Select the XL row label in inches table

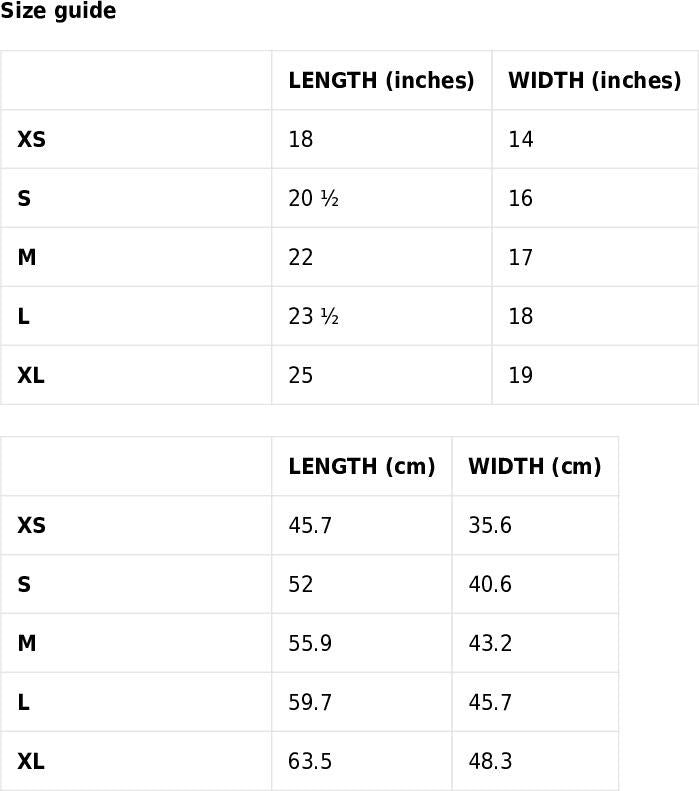point(31,375)
